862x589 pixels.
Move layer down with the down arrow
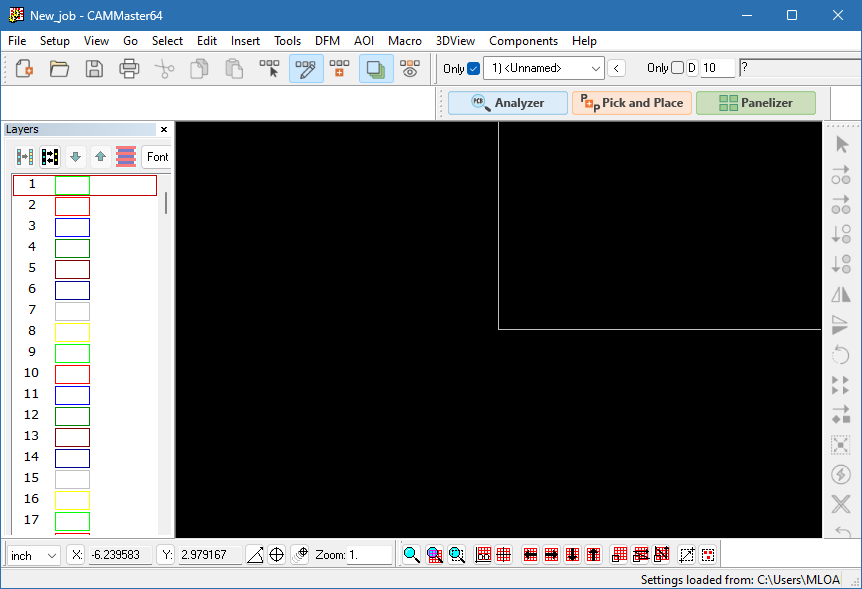[x=75, y=157]
